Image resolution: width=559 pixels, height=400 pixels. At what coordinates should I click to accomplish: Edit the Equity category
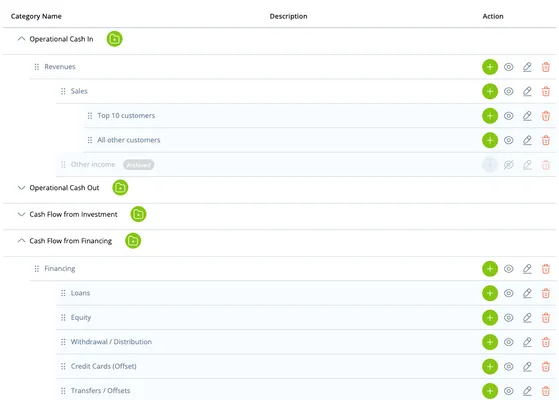pos(527,318)
